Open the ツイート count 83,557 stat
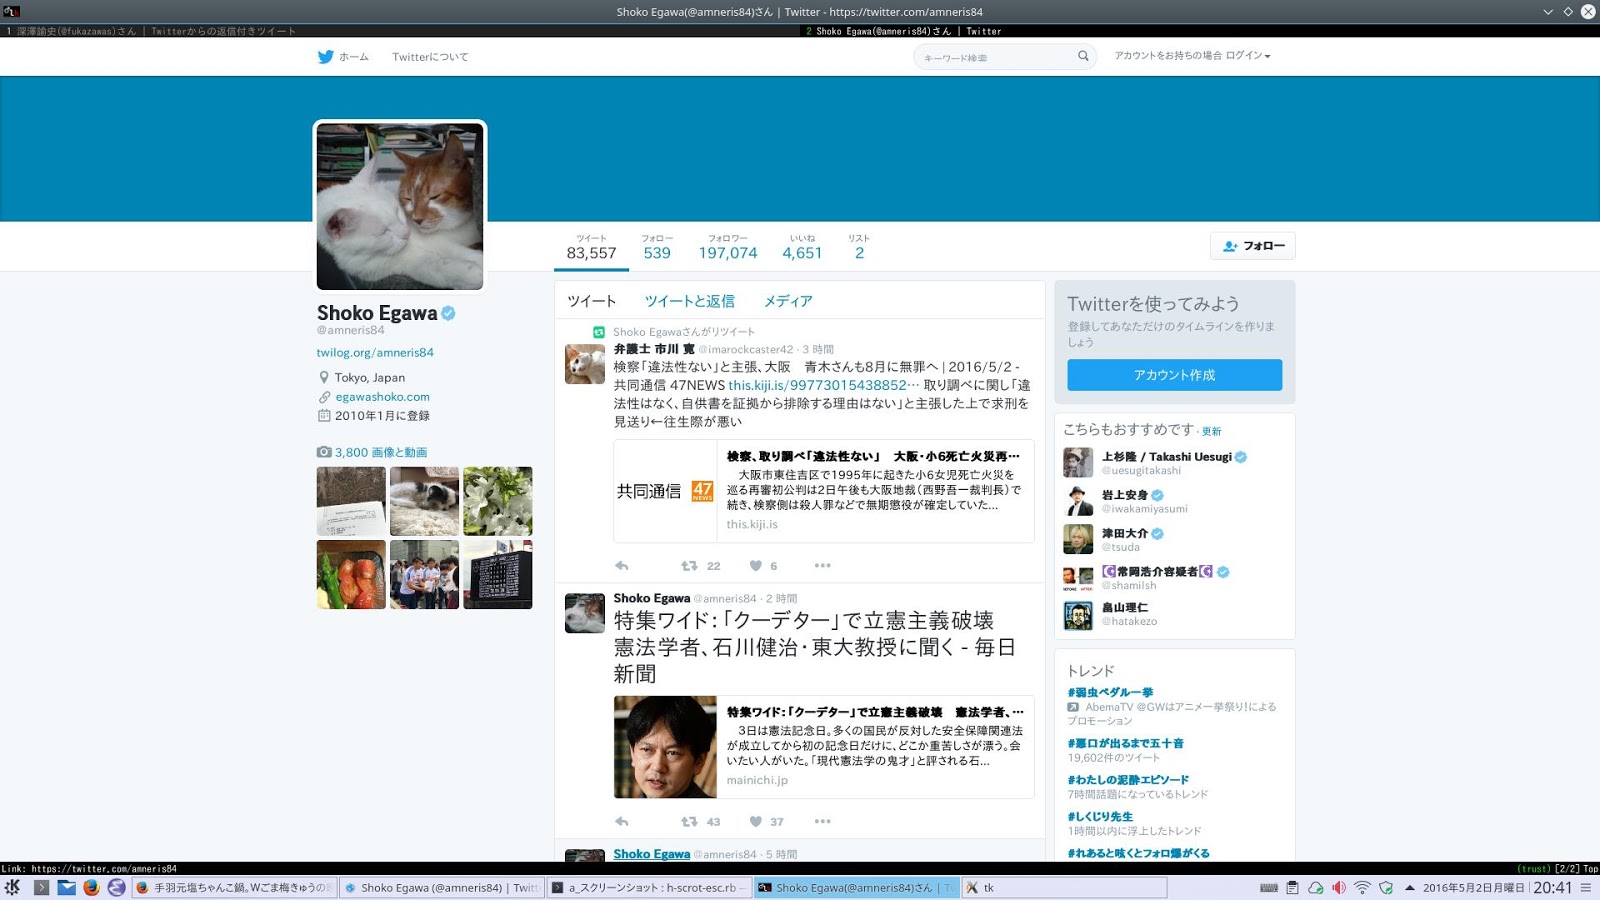The width and height of the screenshot is (1600, 900). point(591,247)
